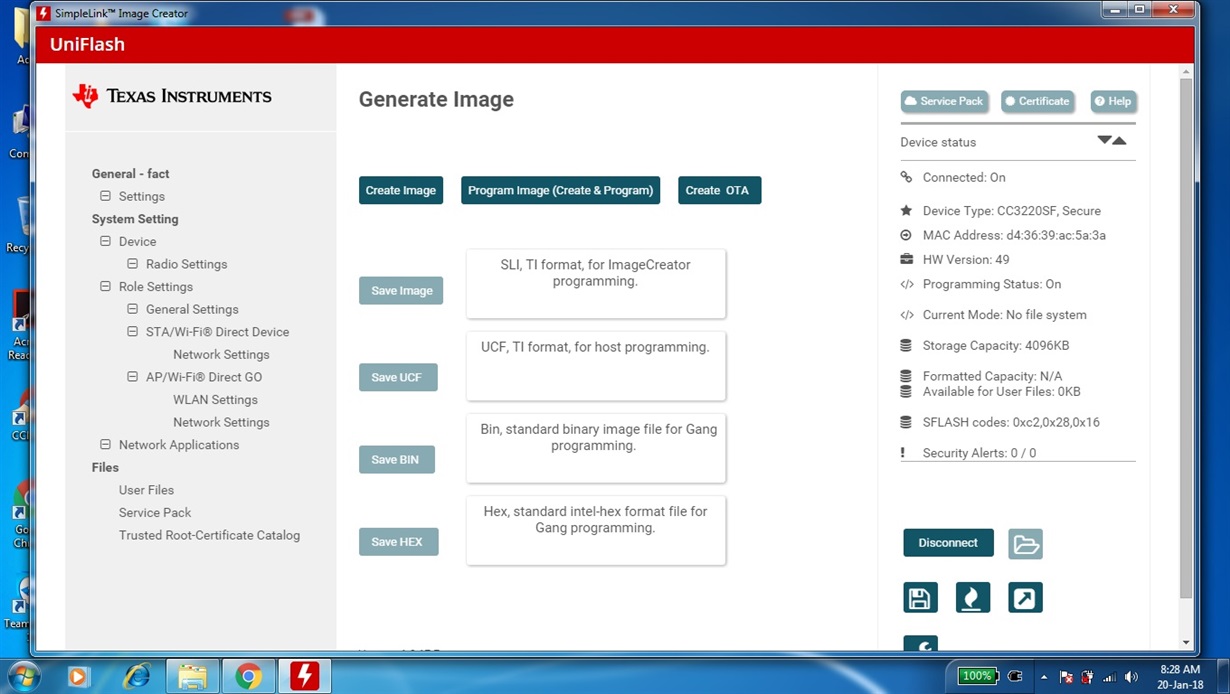This screenshot has height=694, width=1230.
Task: Click the scrollbar down arrow
Action: [x=1186, y=642]
